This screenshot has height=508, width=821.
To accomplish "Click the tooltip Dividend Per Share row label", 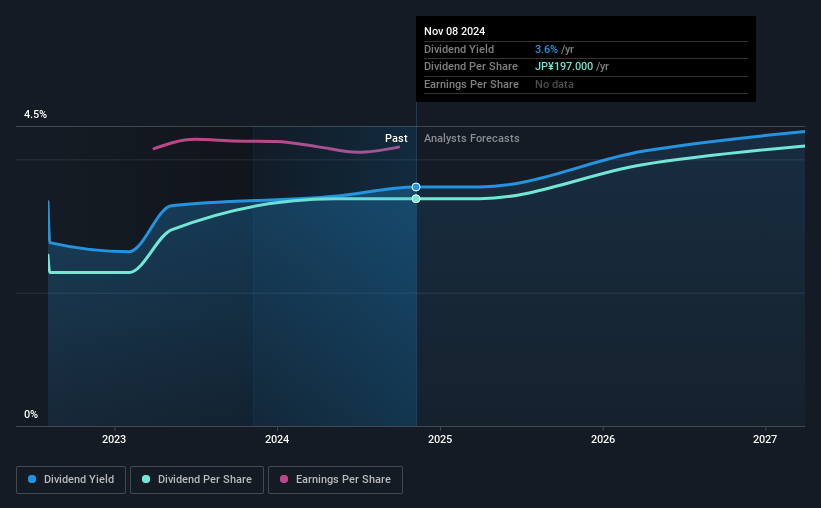I will point(471,67).
